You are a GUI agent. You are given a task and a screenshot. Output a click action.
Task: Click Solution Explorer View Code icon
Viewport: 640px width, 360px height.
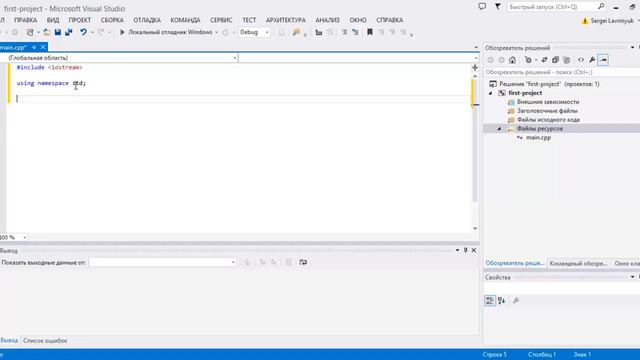click(x=581, y=60)
